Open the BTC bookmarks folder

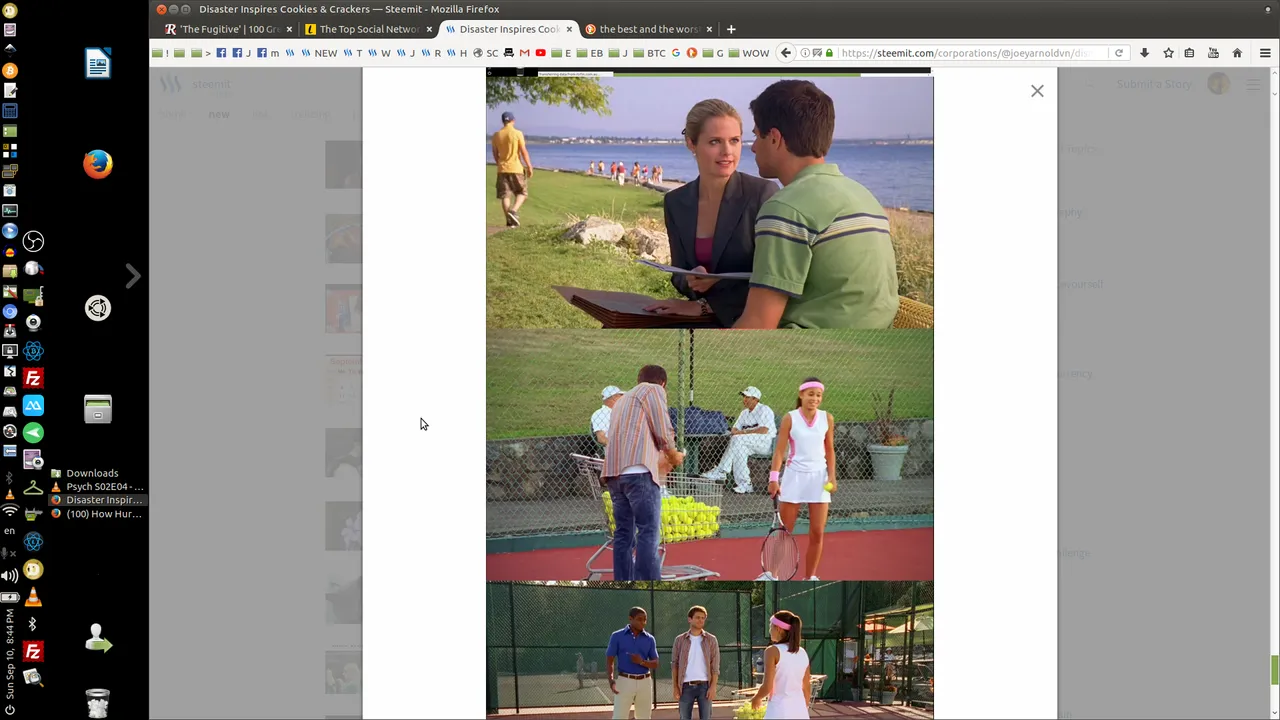649,53
